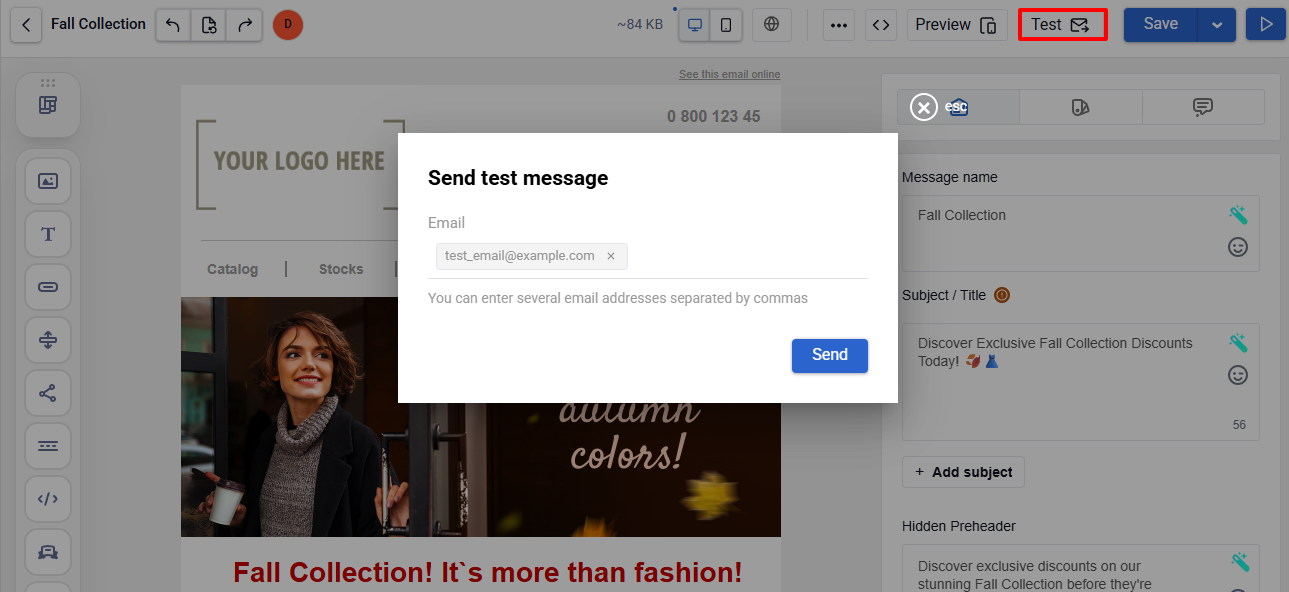The width and height of the screenshot is (1289, 592).
Task: Select the Button block in the sidebar
Action: (x=48, y=287)
